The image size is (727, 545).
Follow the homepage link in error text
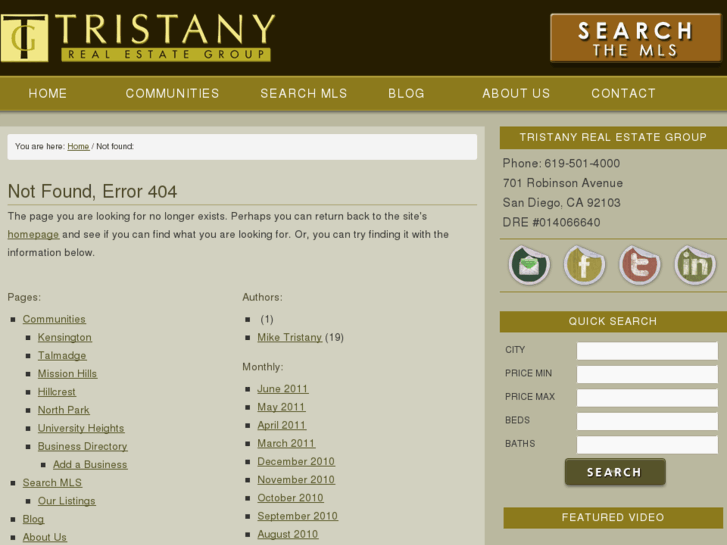33,234
